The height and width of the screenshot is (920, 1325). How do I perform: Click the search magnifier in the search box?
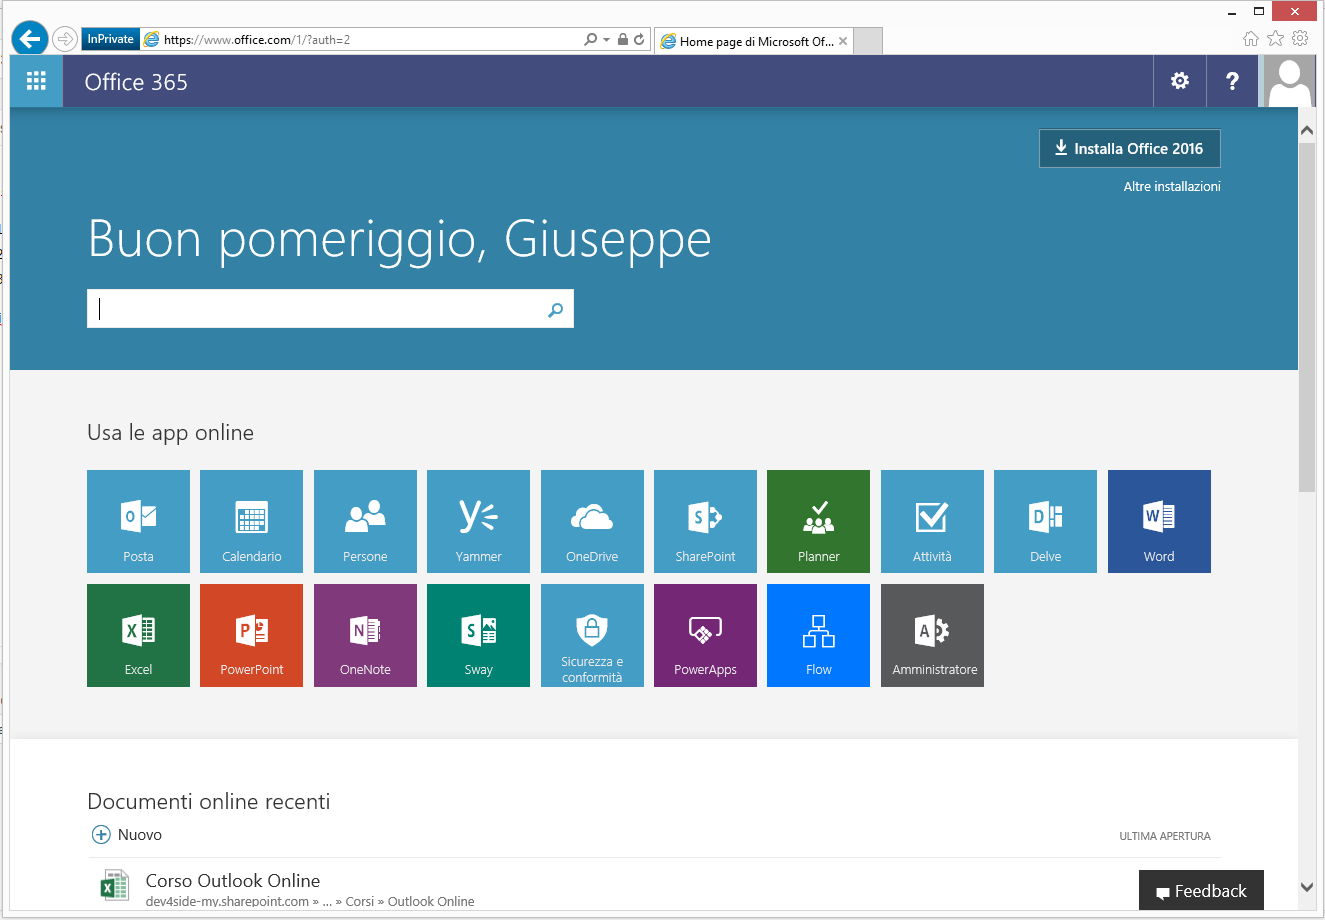555,310
